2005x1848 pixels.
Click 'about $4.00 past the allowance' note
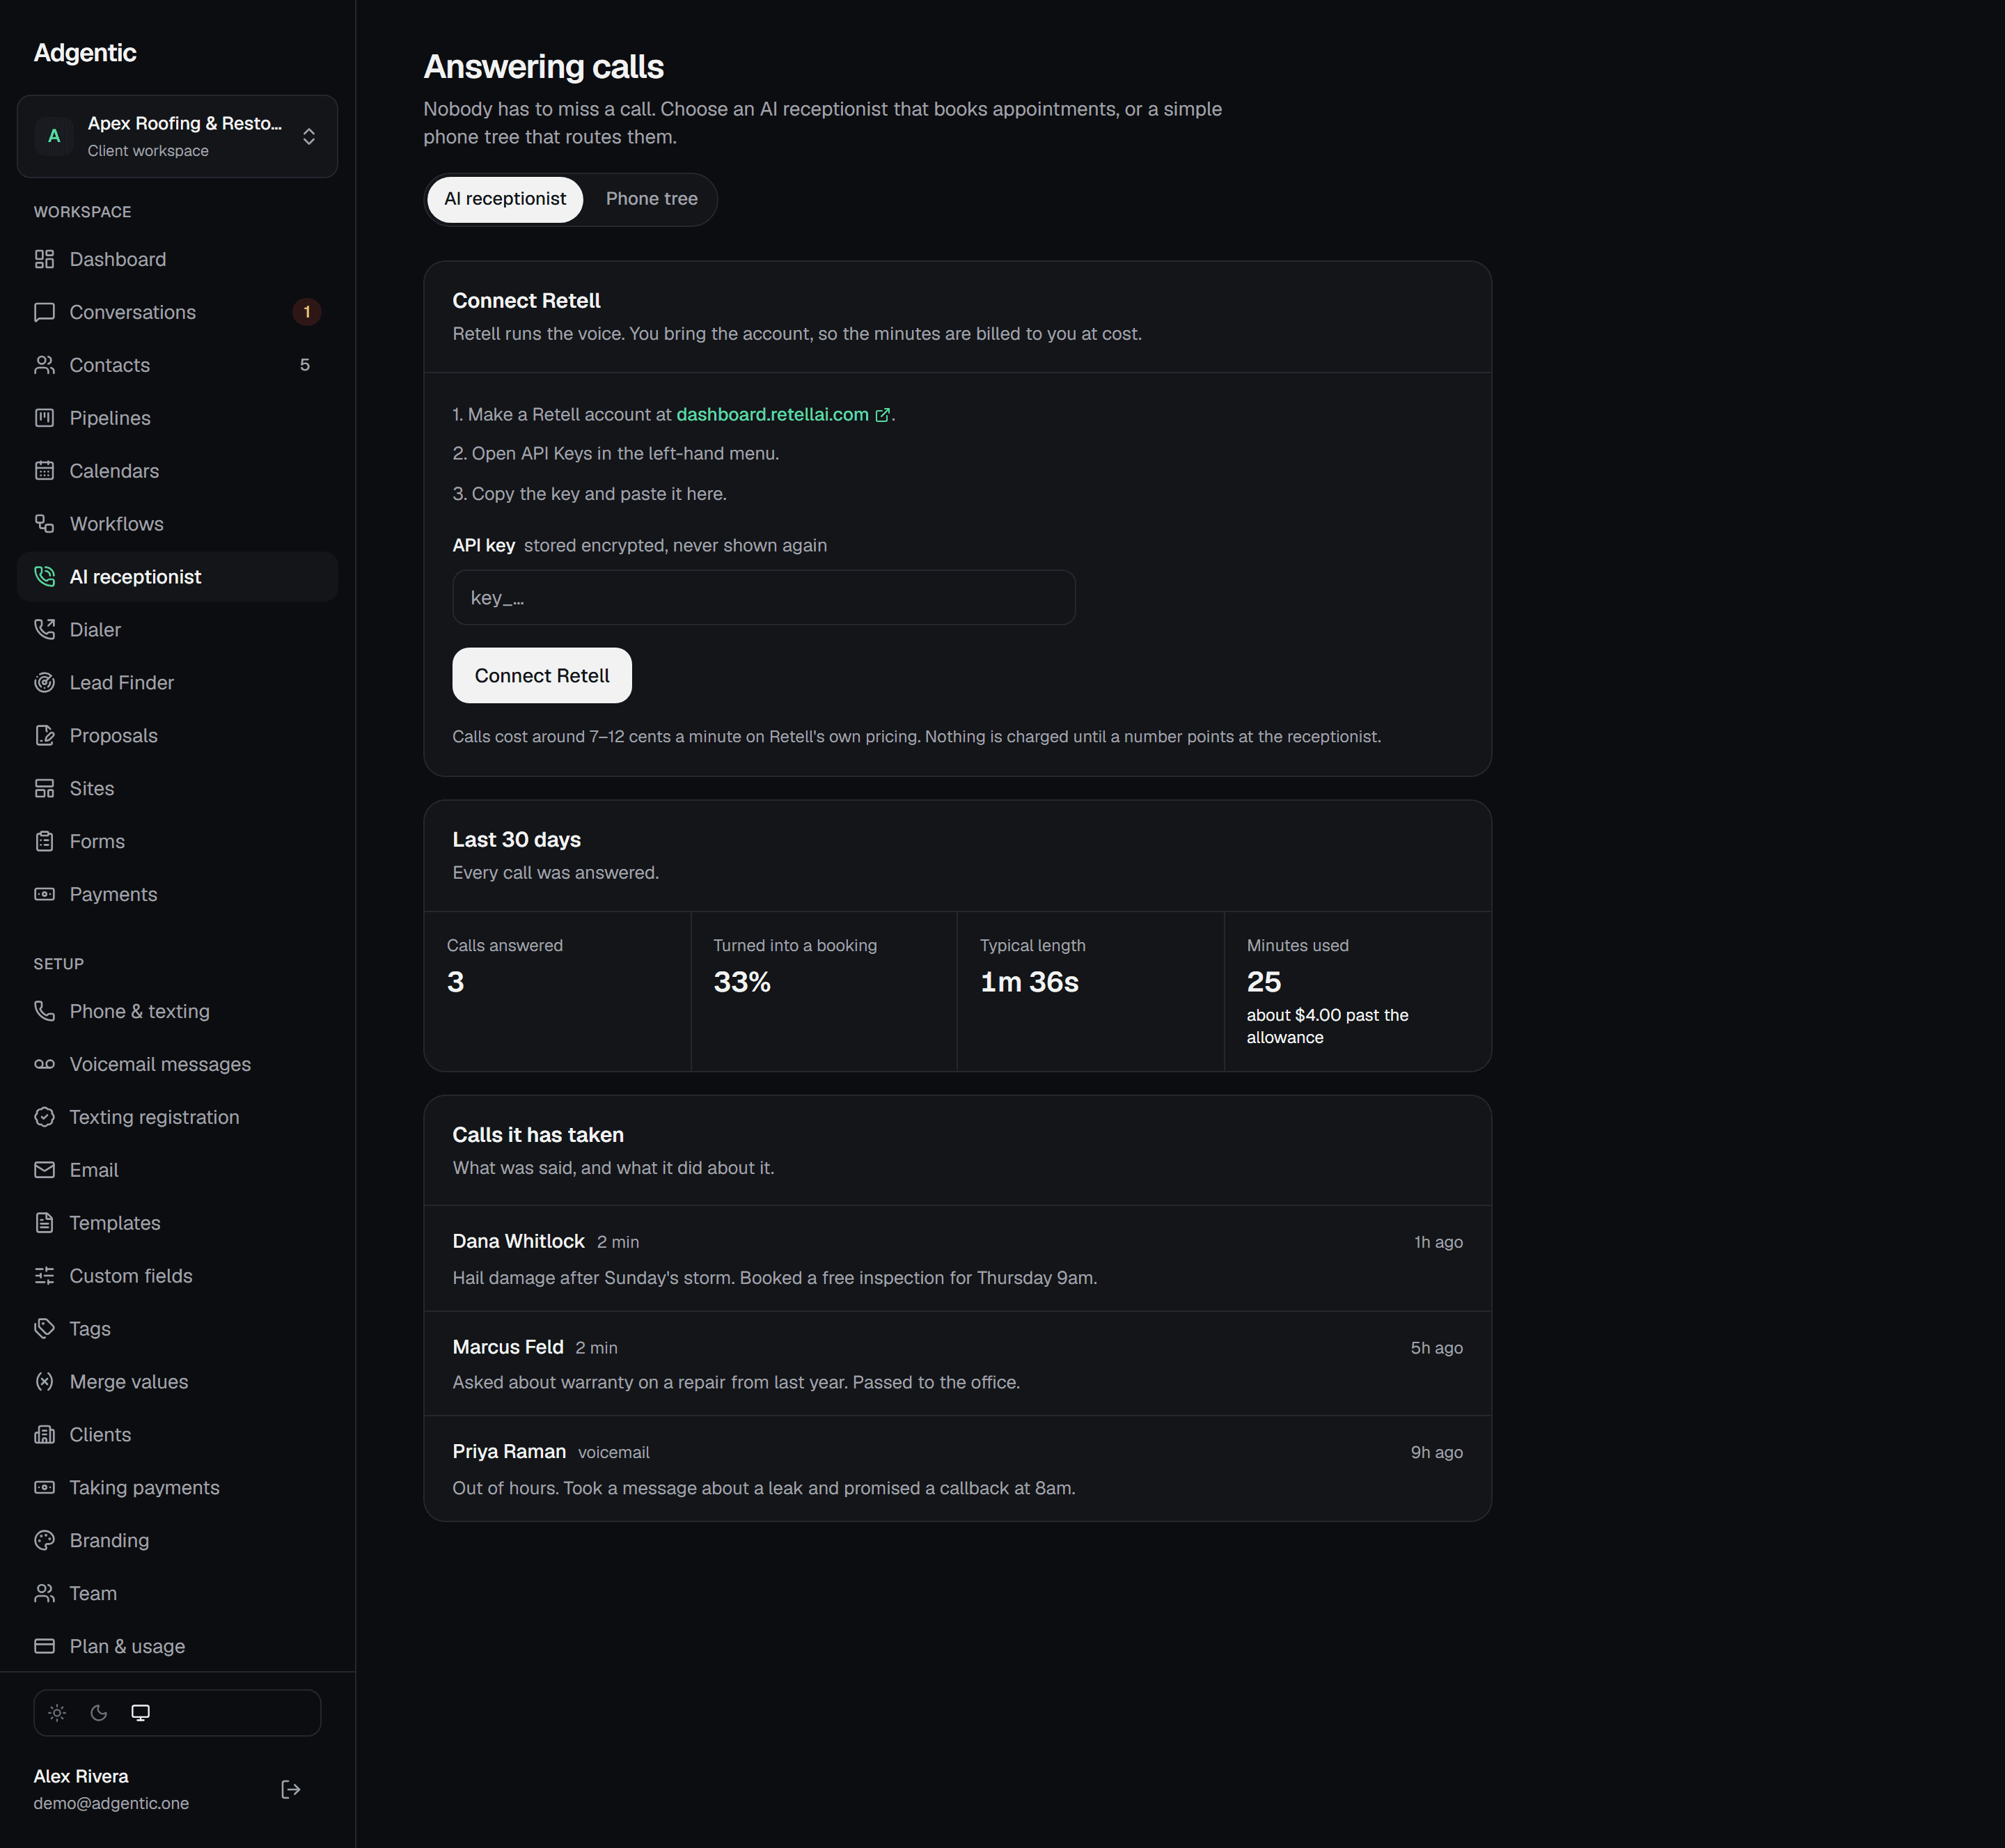pyautogui.click(x=1327, y=1026)
